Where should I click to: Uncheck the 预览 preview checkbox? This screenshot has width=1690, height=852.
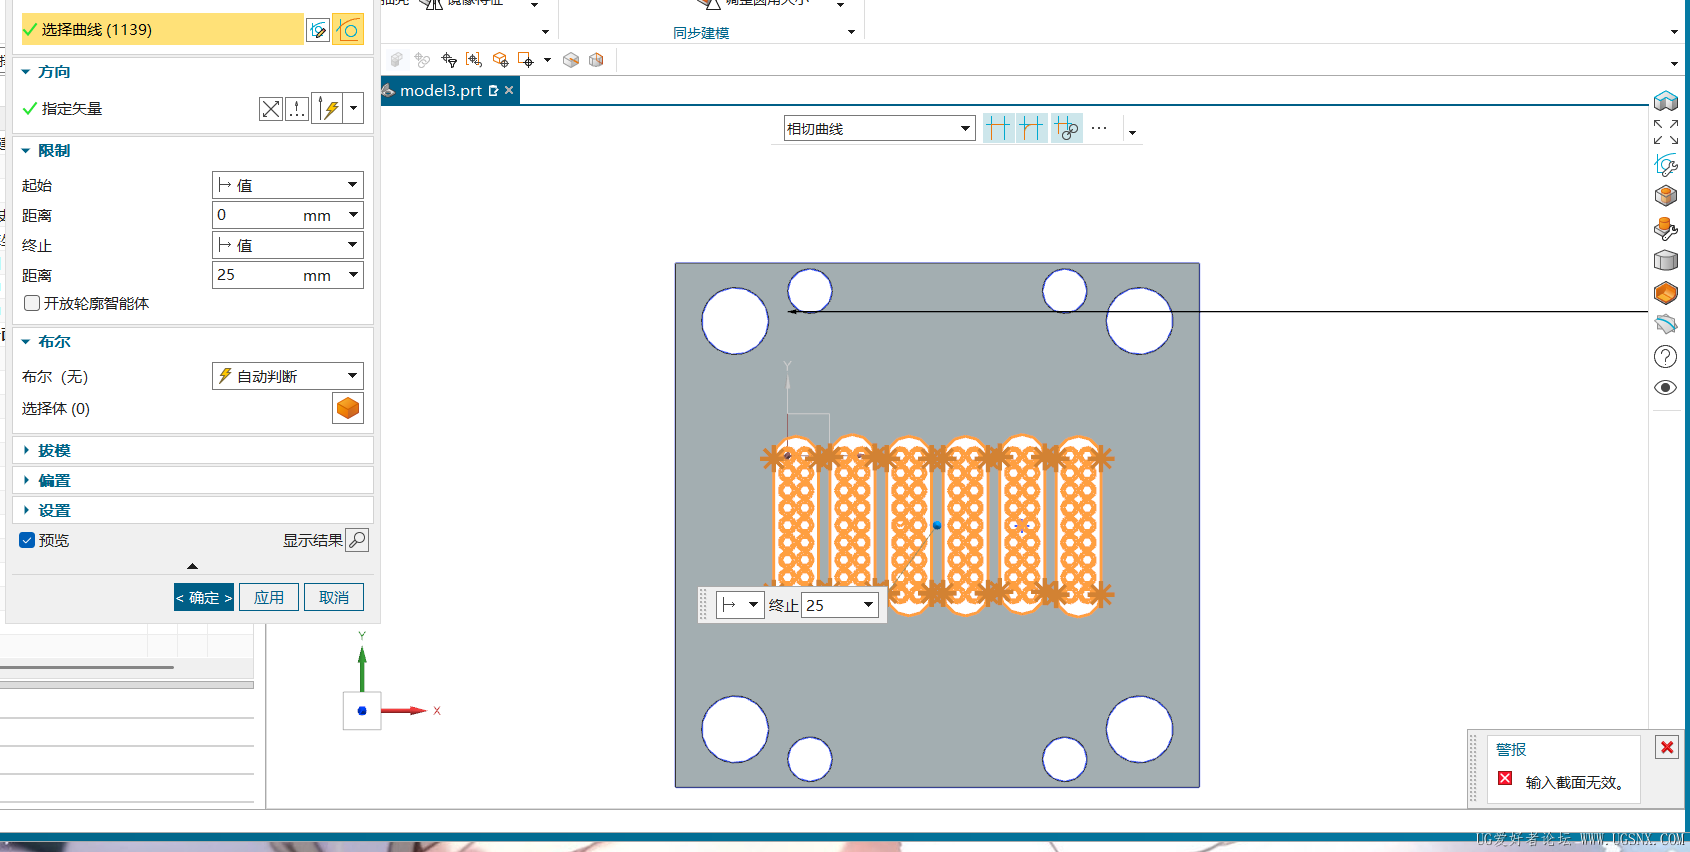coord(28,540)
